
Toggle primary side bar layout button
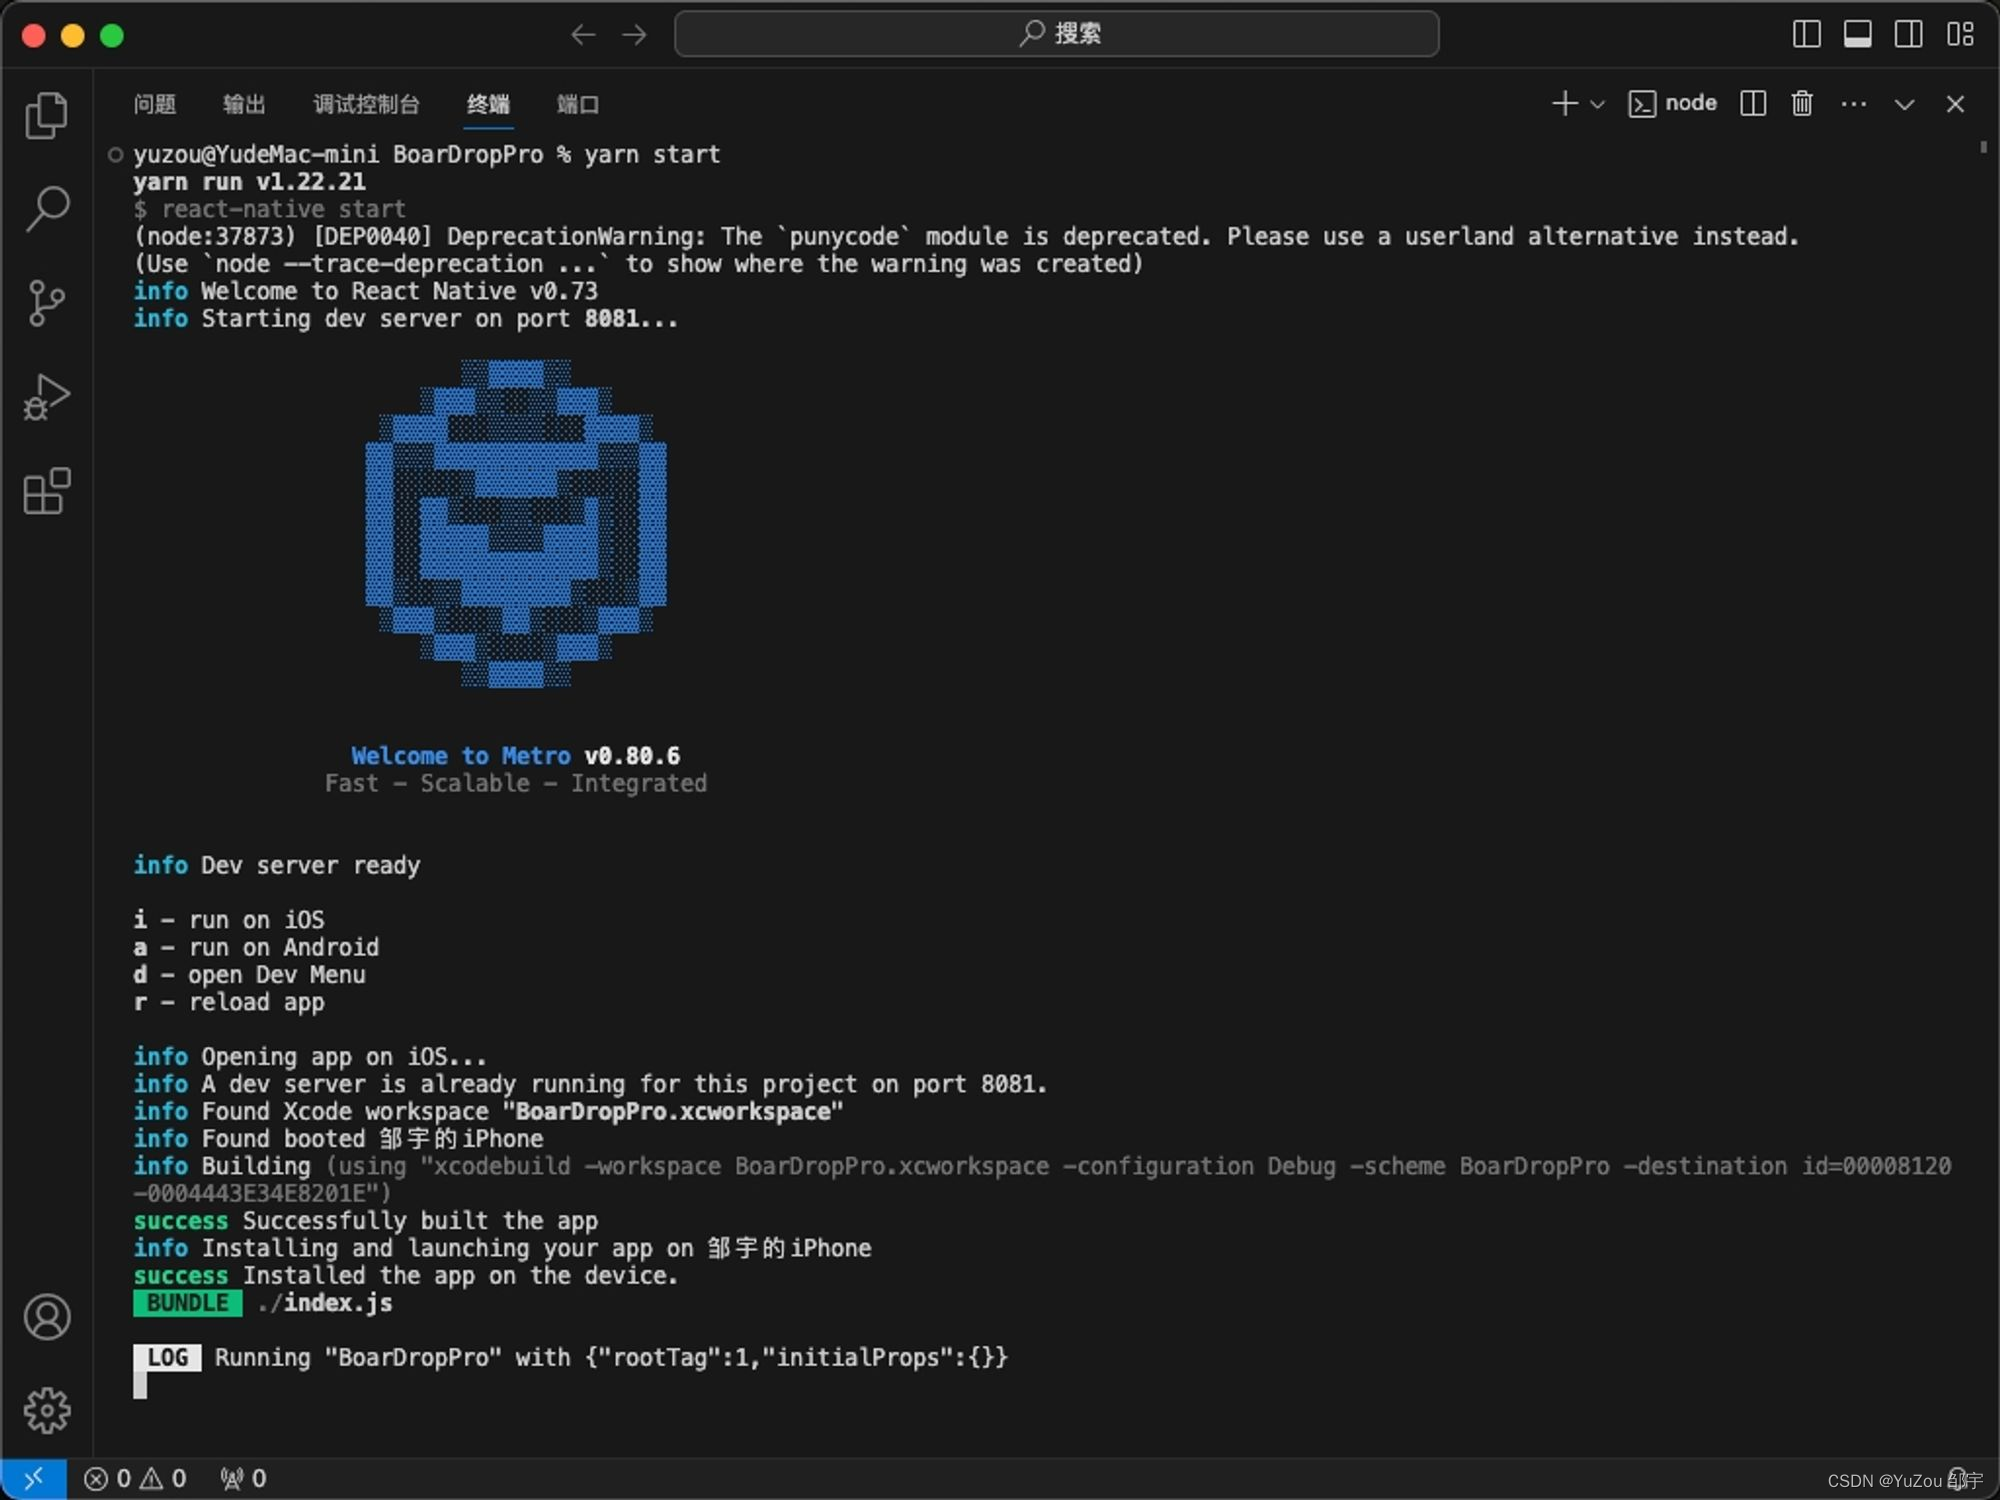pos(1806,34)
